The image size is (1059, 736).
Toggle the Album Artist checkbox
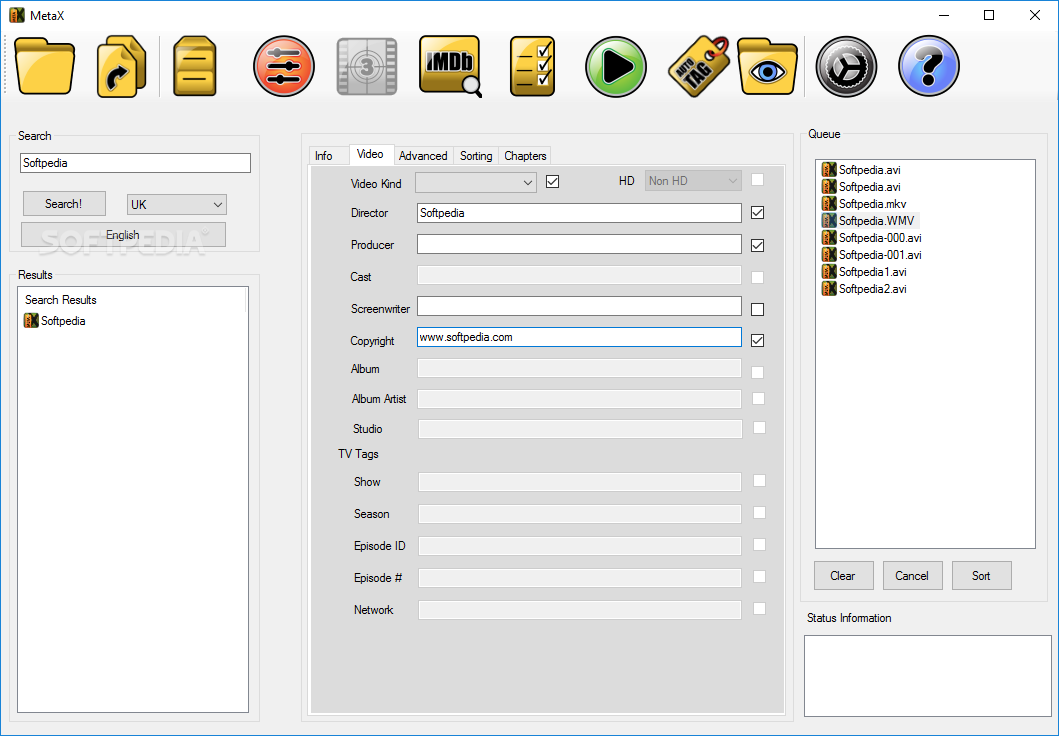coord(758,398)
